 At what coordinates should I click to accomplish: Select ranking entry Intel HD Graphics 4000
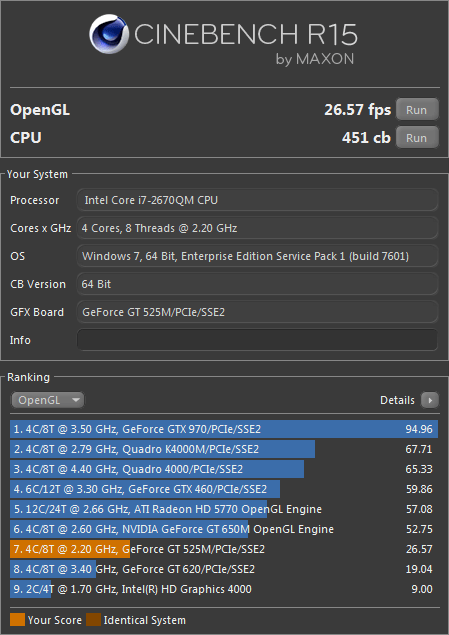point(224,589)
